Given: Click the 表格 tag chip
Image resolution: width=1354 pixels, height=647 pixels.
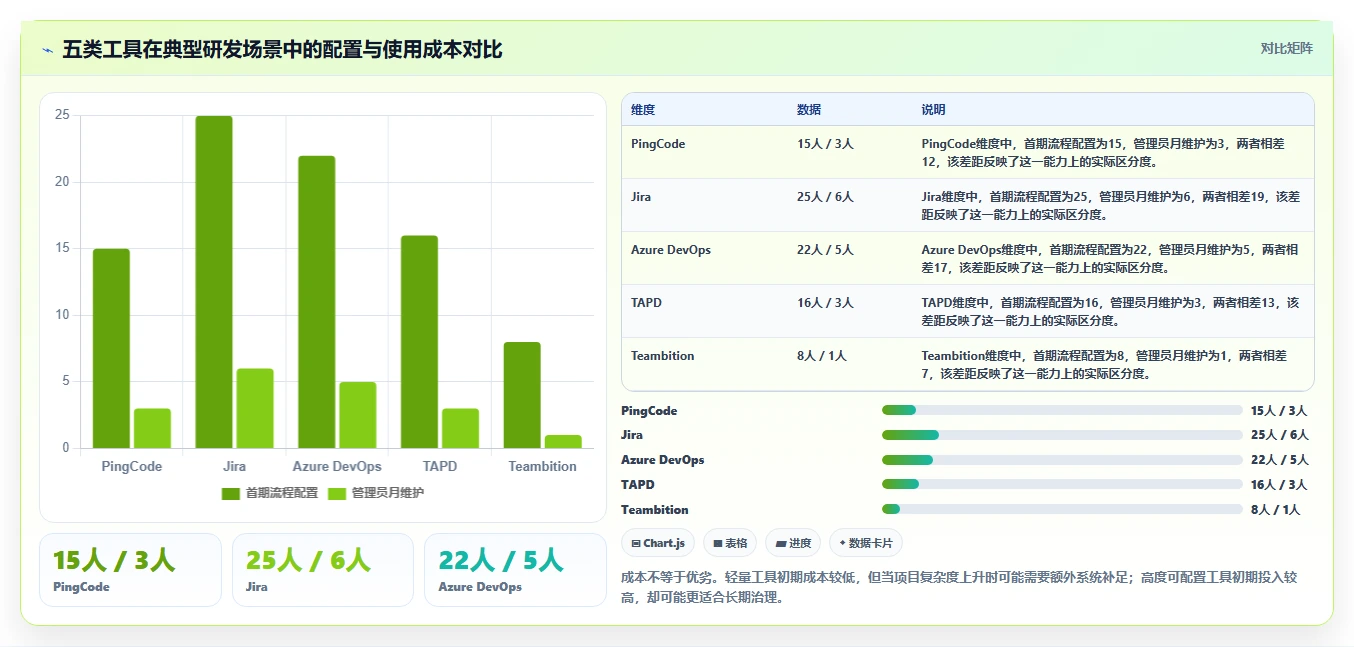Looking at the screenshot, I should (x=730, y=543).
